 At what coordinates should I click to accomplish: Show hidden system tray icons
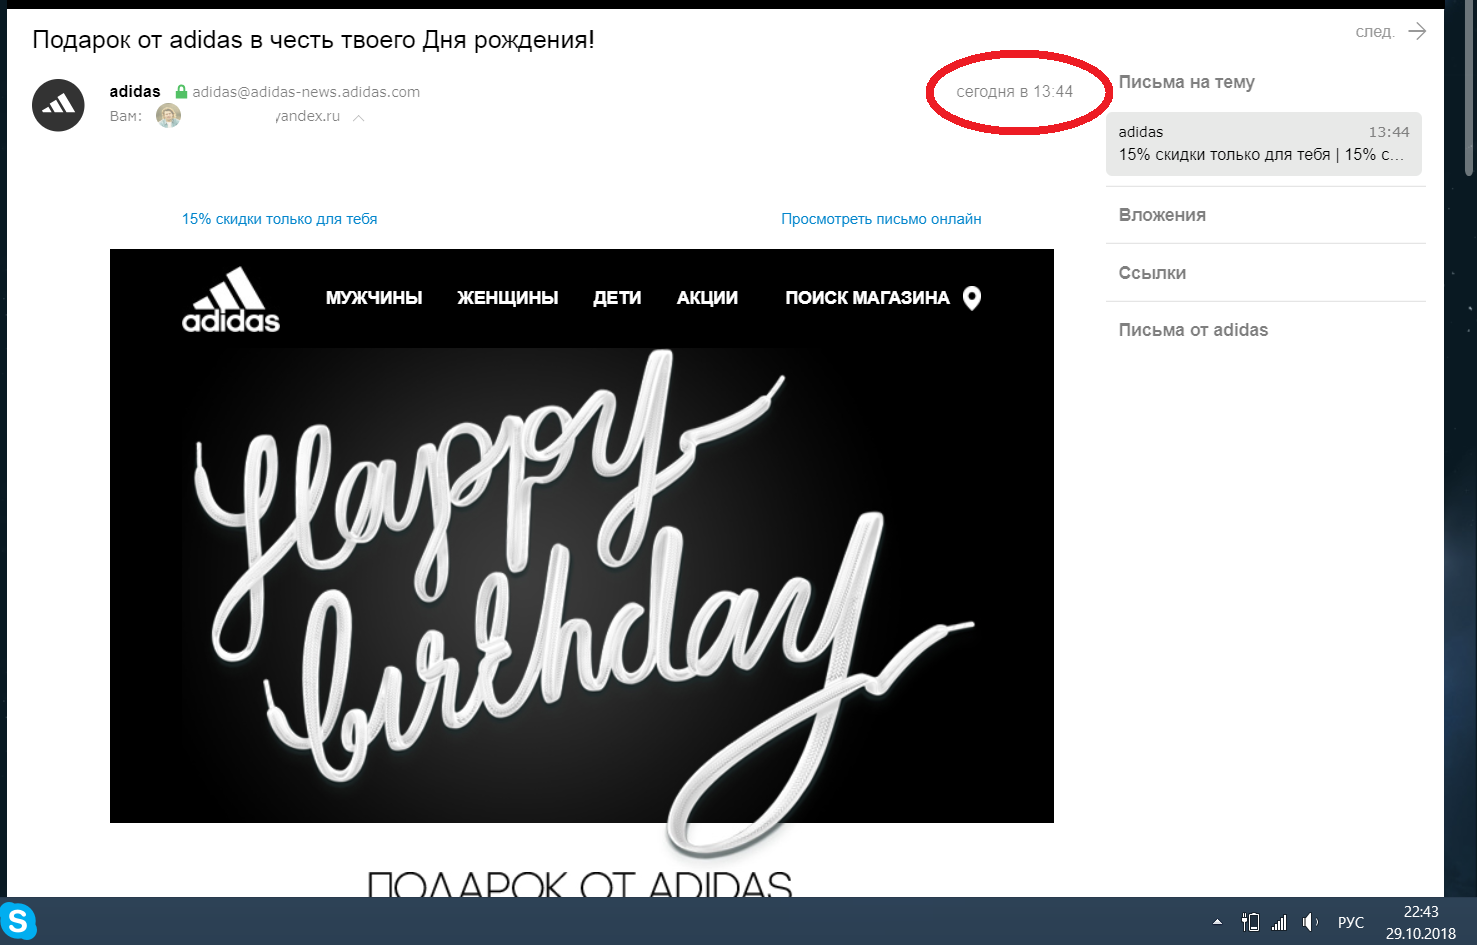pyautogui.click(x=1217, y=922)
